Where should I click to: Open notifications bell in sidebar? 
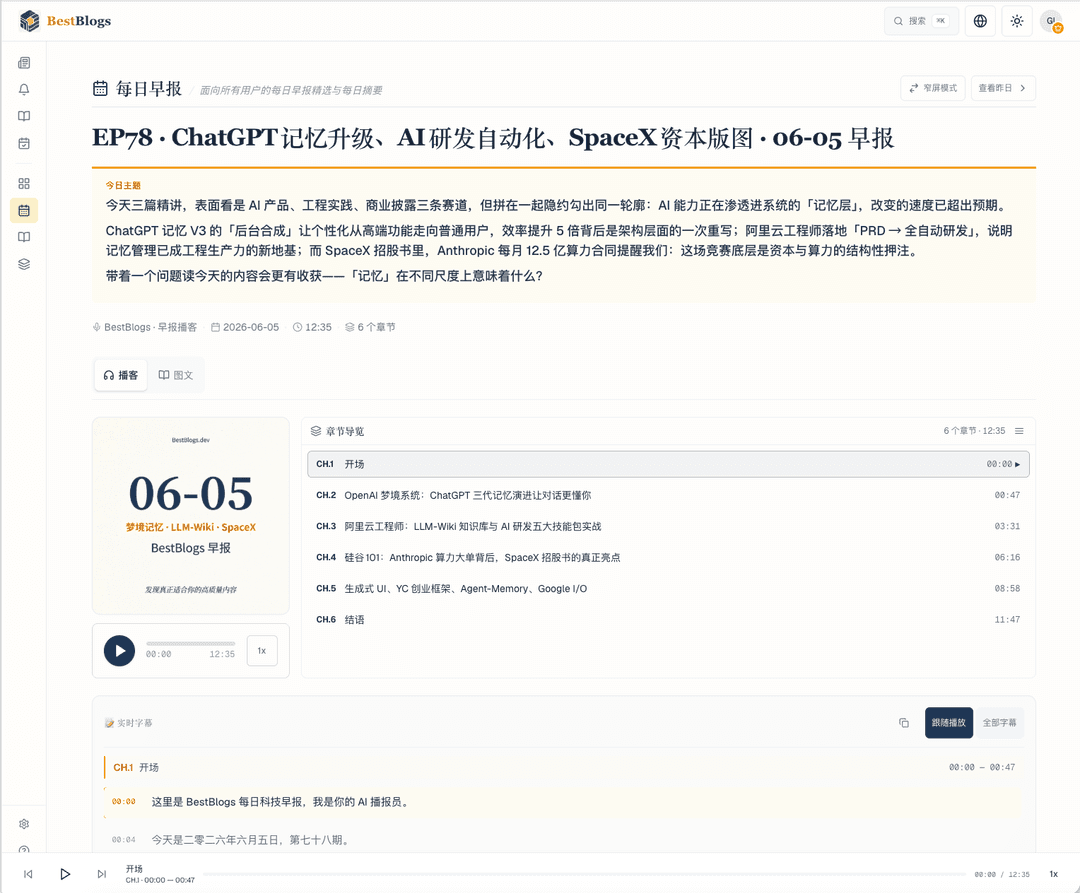tap(24, 90)
